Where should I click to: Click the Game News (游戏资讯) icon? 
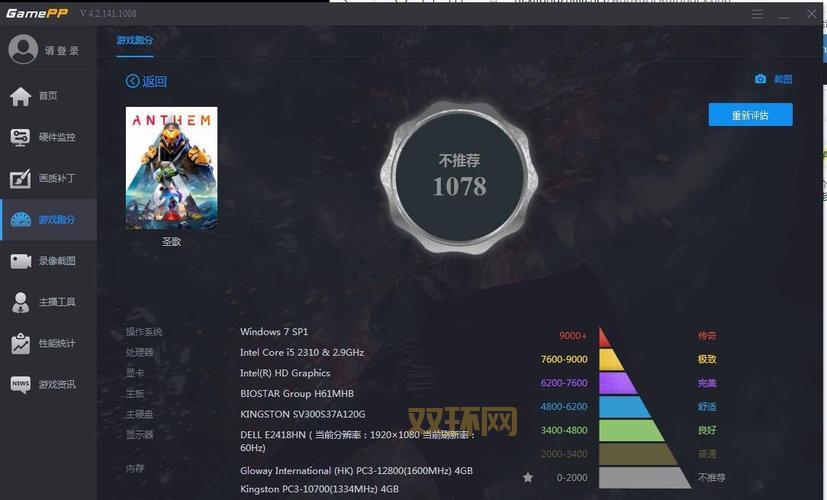[20, 385]
